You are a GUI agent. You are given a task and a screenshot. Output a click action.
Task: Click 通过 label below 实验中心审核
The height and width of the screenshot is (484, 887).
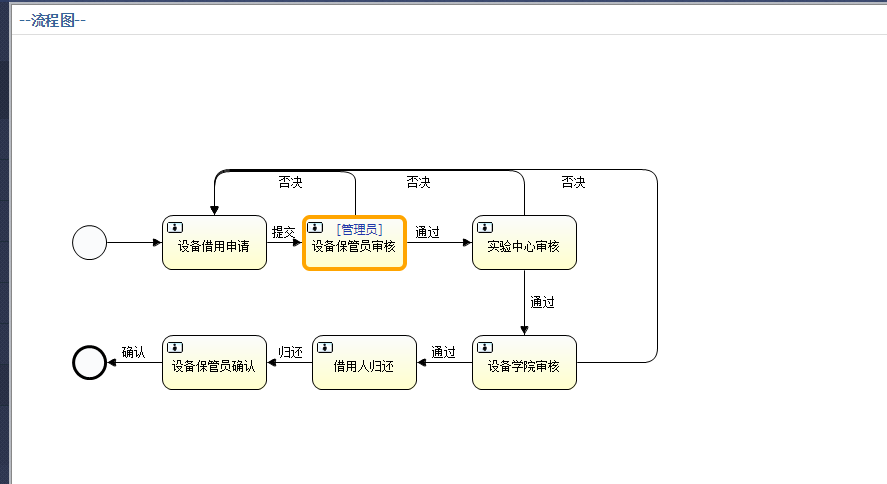(x=542, y=302)
